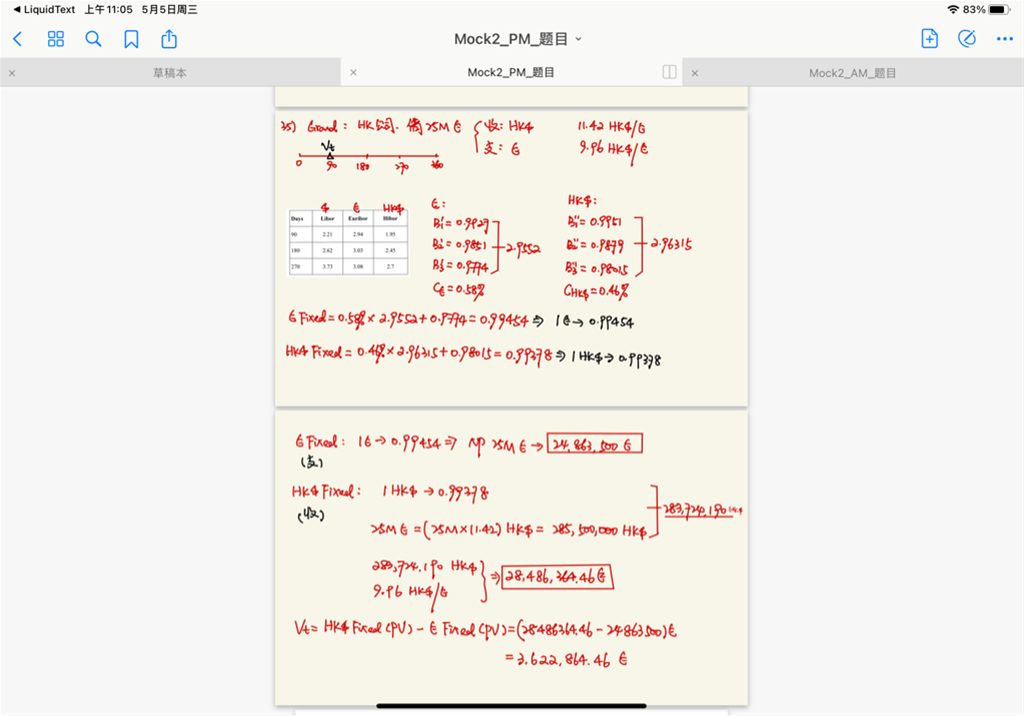Viewport: 1024px width, 716px height.
Task: Open the three-dots more options menu
Action: click(1004, 39)
